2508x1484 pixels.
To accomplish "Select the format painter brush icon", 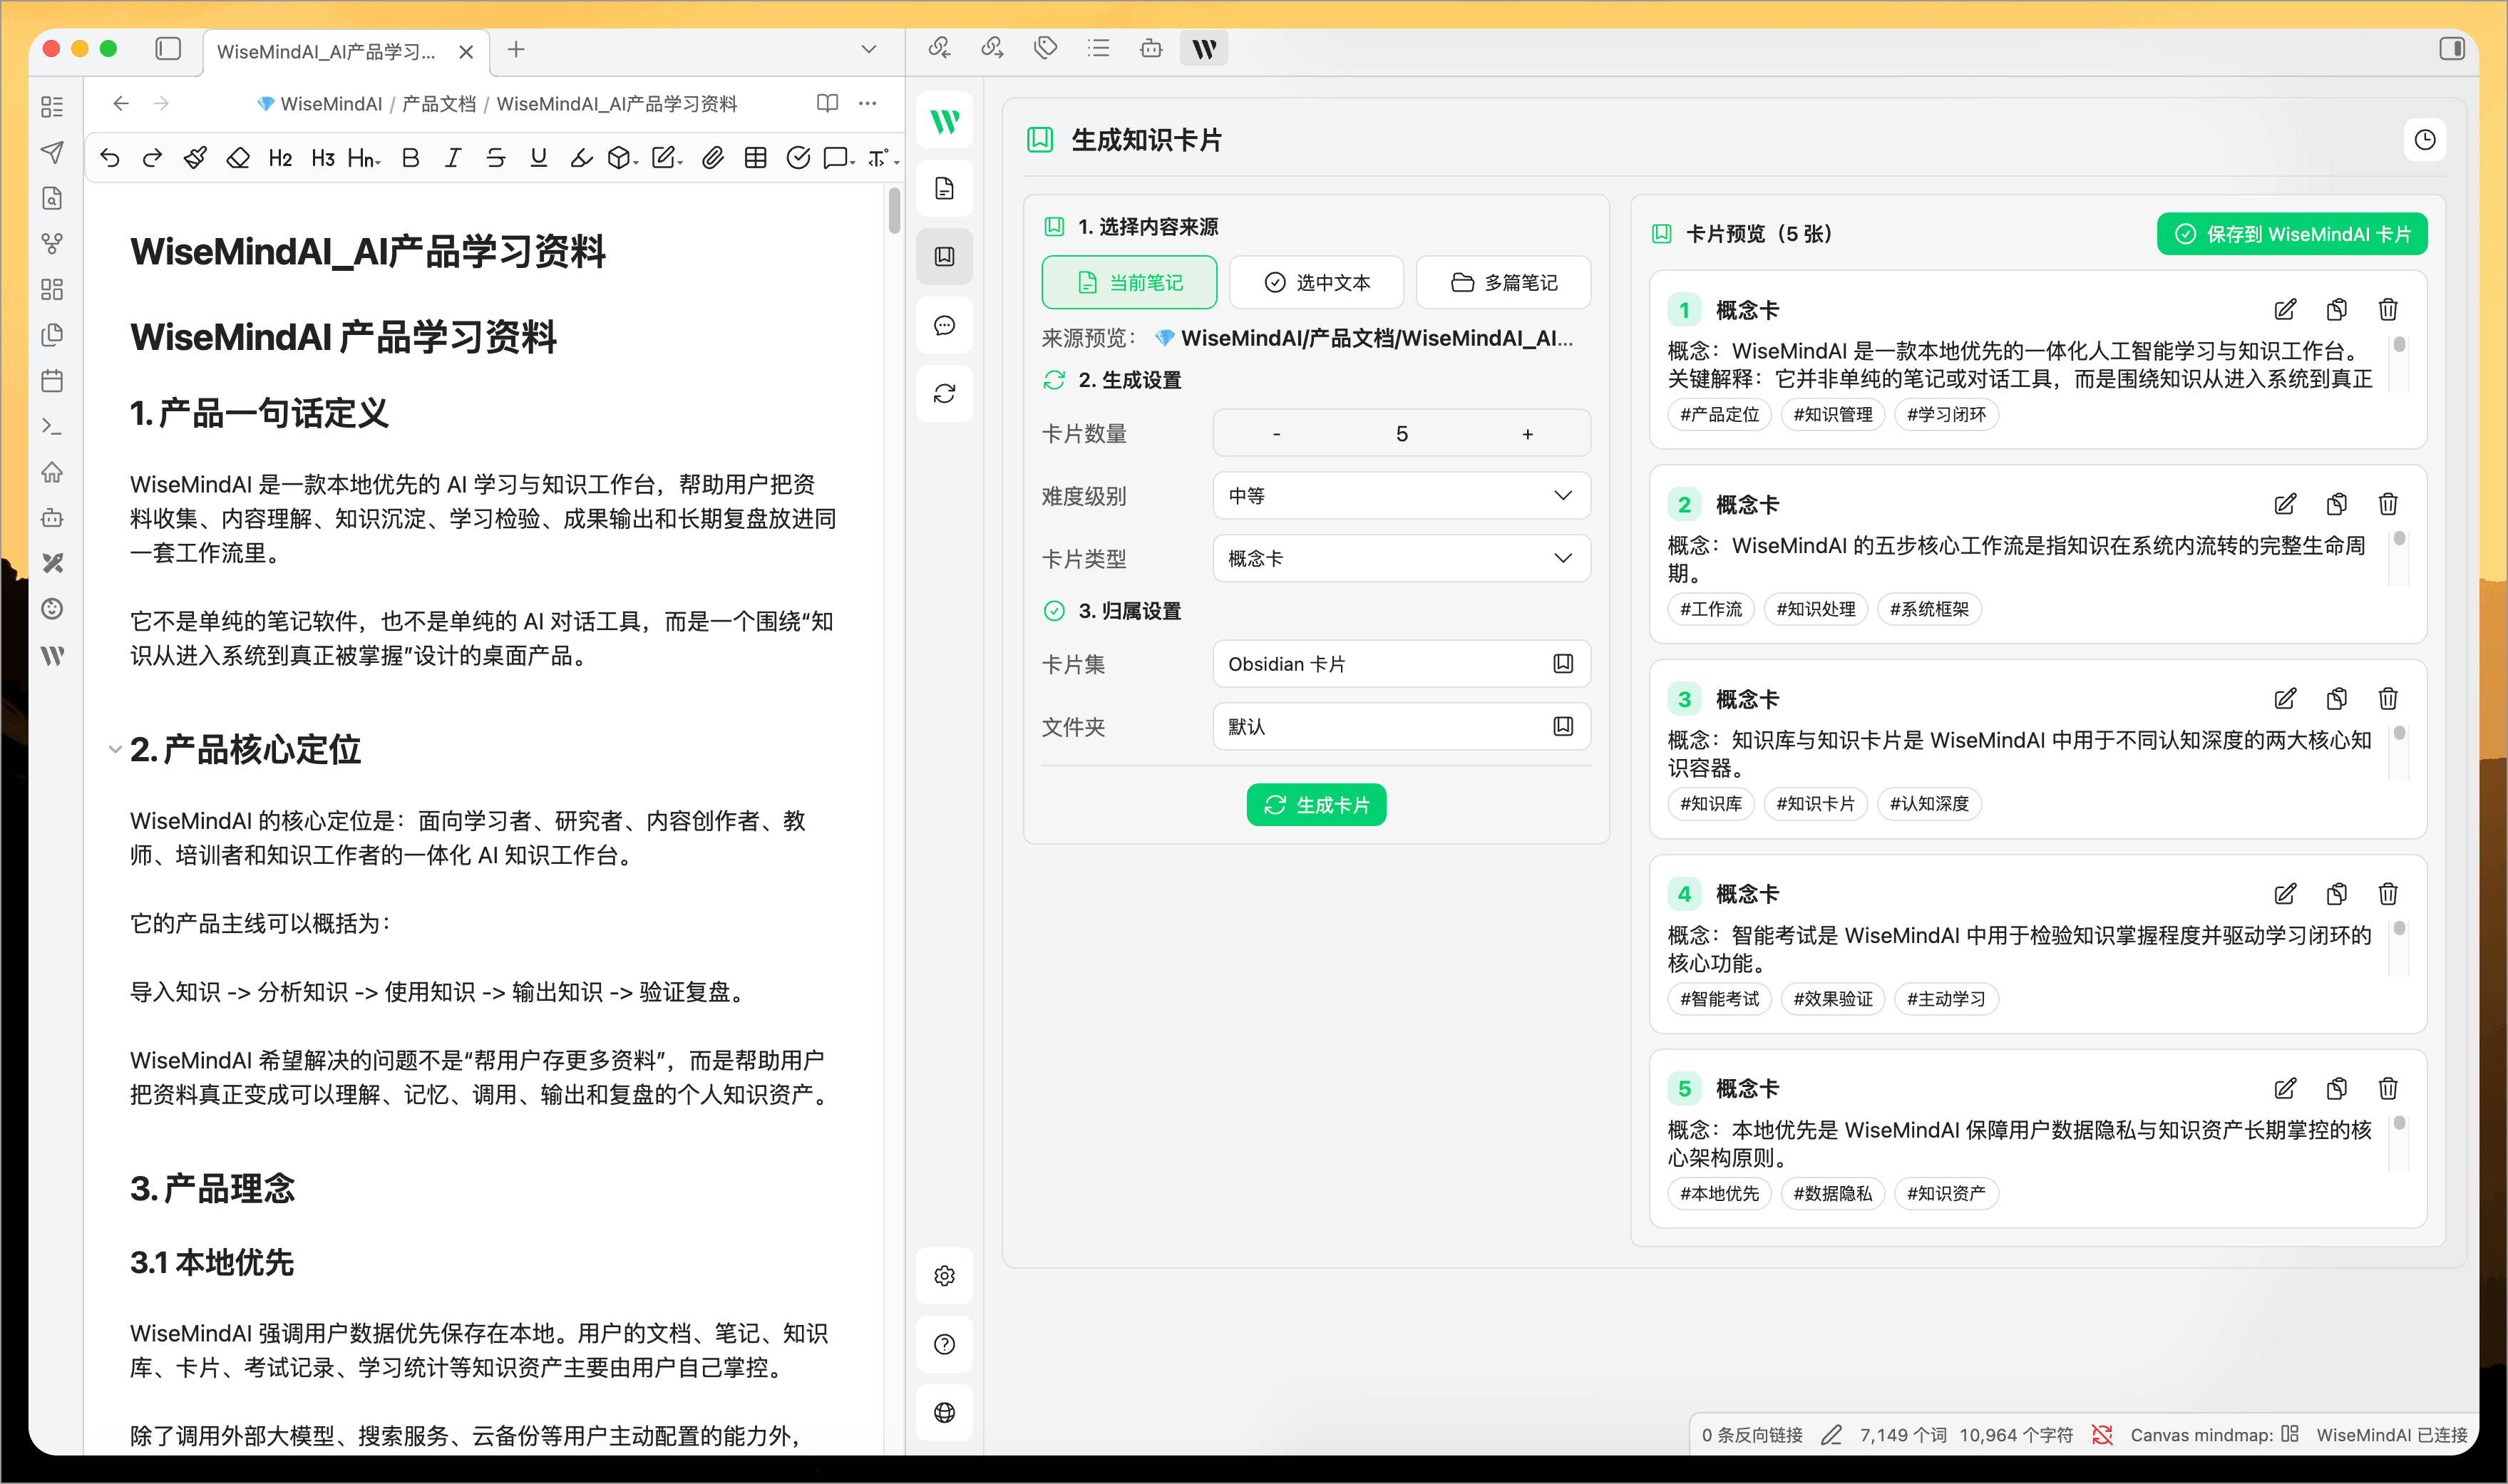I will (195, 158).
